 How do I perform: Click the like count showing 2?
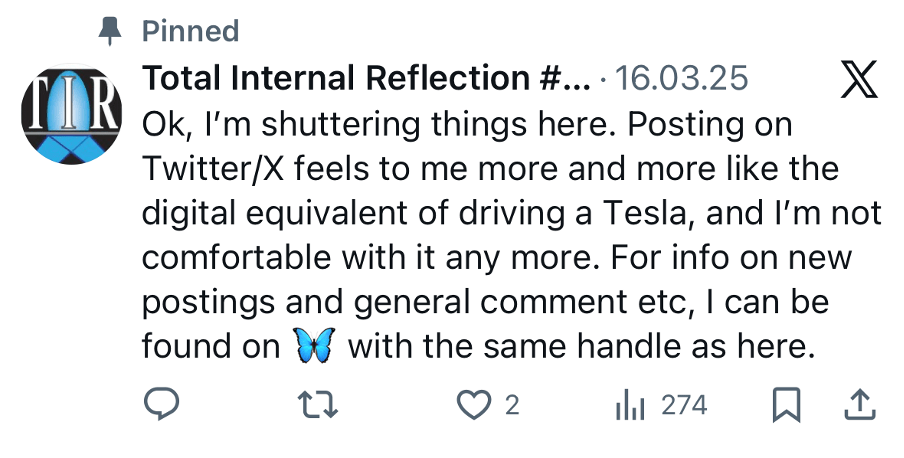(x=512, y=405)
